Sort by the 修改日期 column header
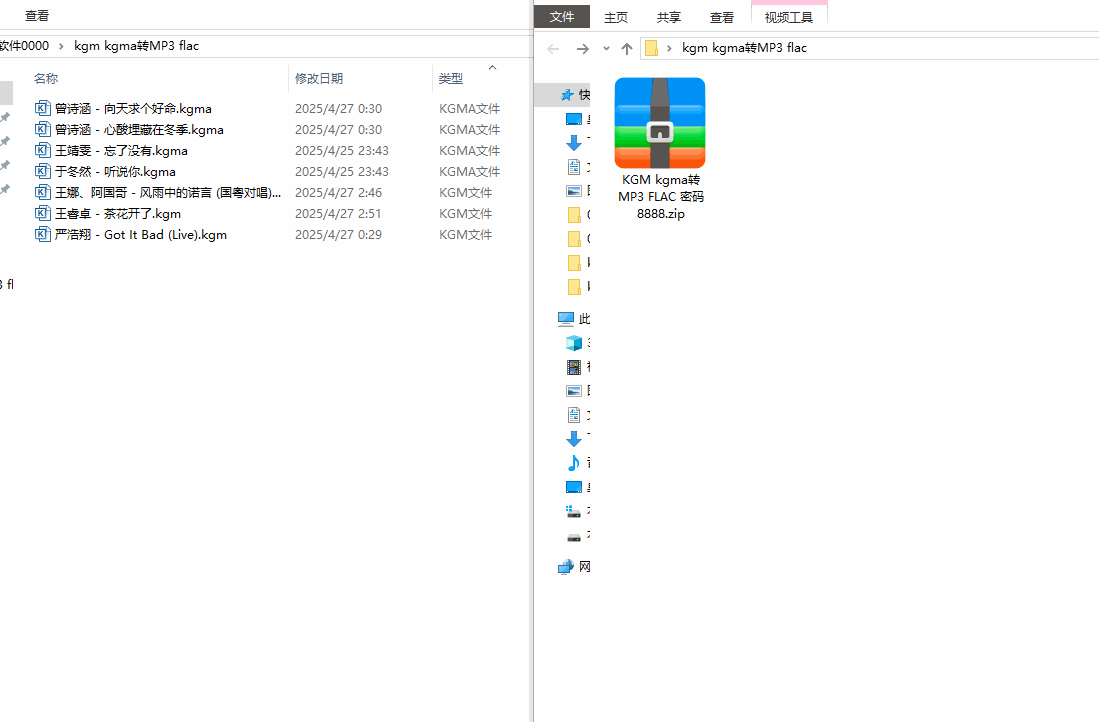Viewport: 1099px width, 722px height. pos(319,79)
